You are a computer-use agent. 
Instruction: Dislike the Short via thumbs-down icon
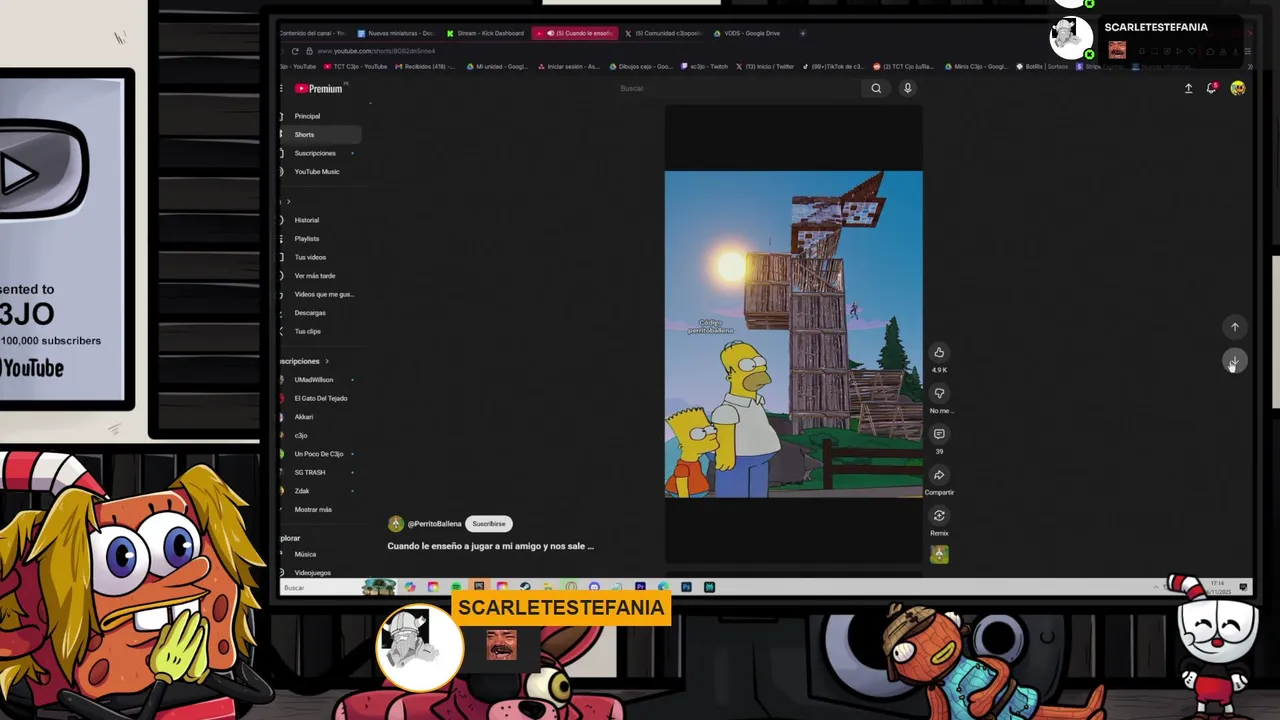point(939,393)
